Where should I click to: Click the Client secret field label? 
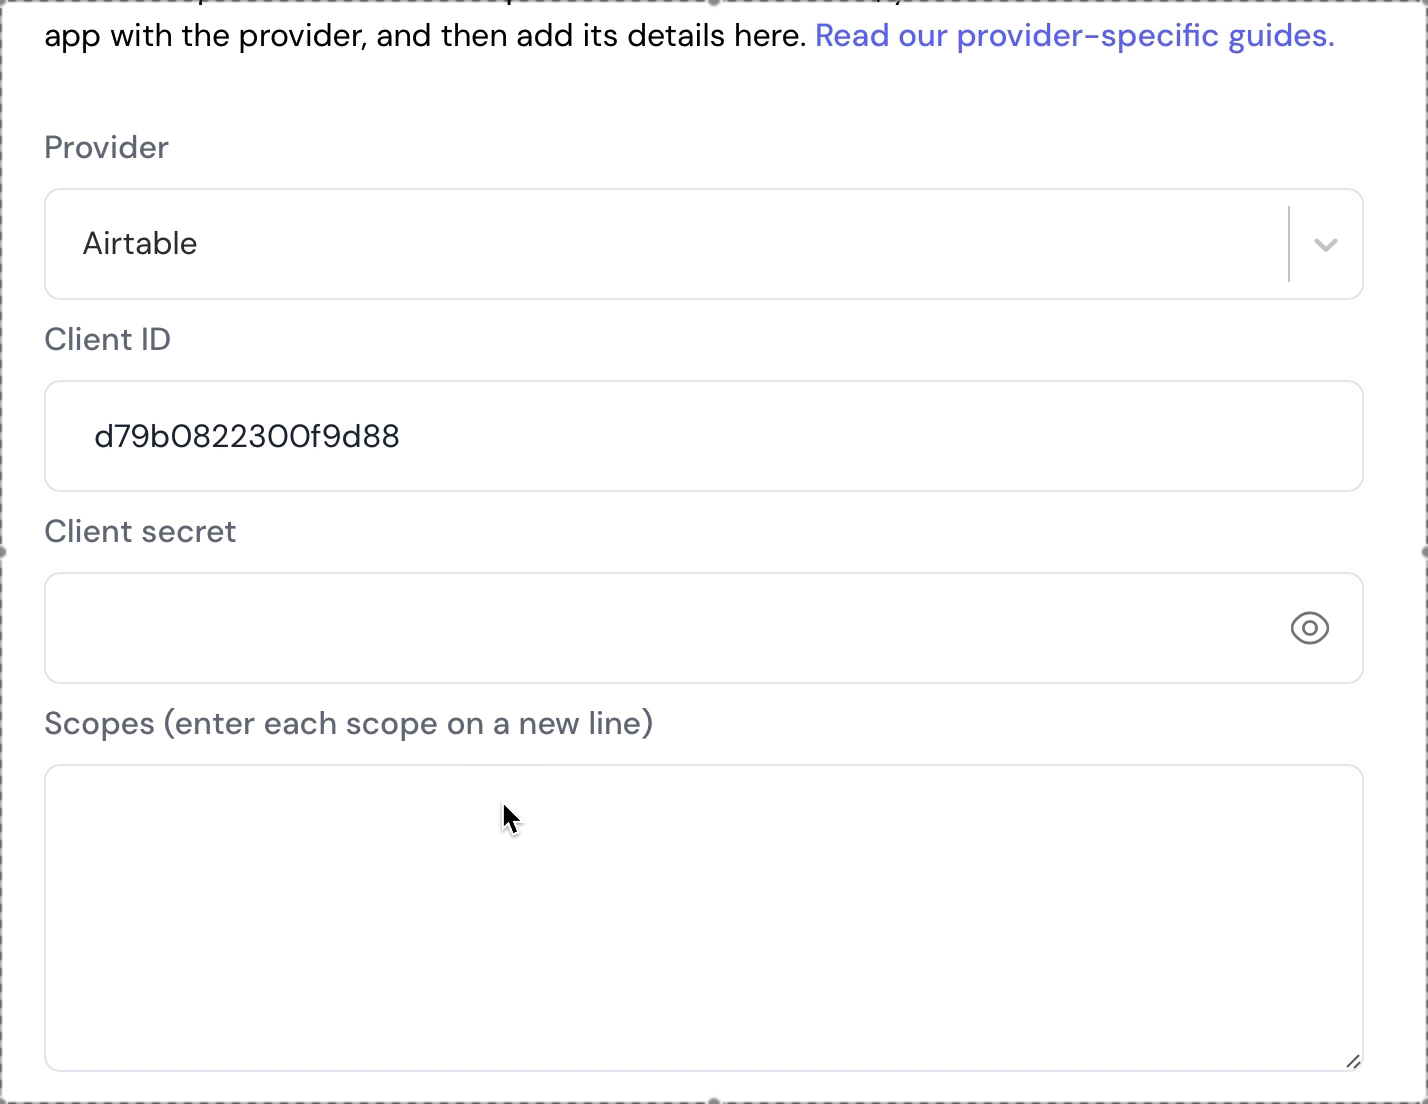coord(141,532)
